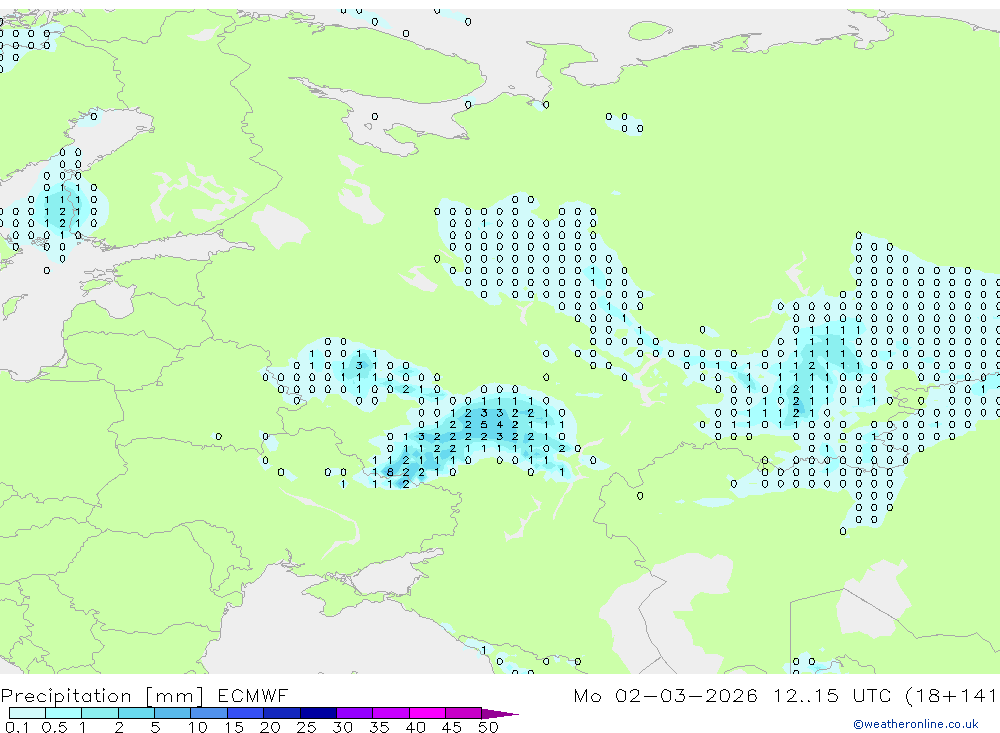Select the 0.1–0.5 mm legend color swatch

pos(27,713)
